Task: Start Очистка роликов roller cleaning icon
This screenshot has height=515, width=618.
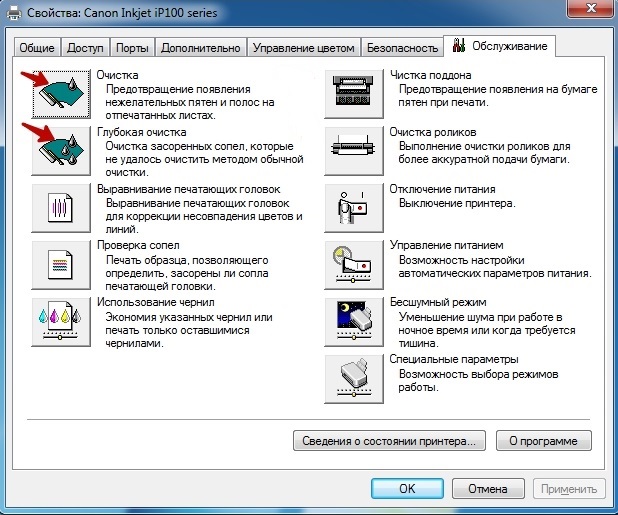Action: 354,150
